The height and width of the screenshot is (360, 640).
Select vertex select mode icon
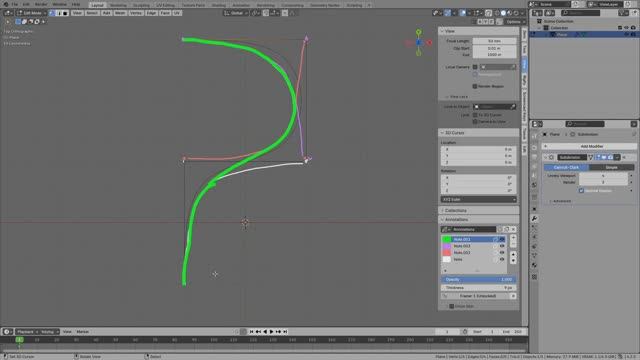52,13
